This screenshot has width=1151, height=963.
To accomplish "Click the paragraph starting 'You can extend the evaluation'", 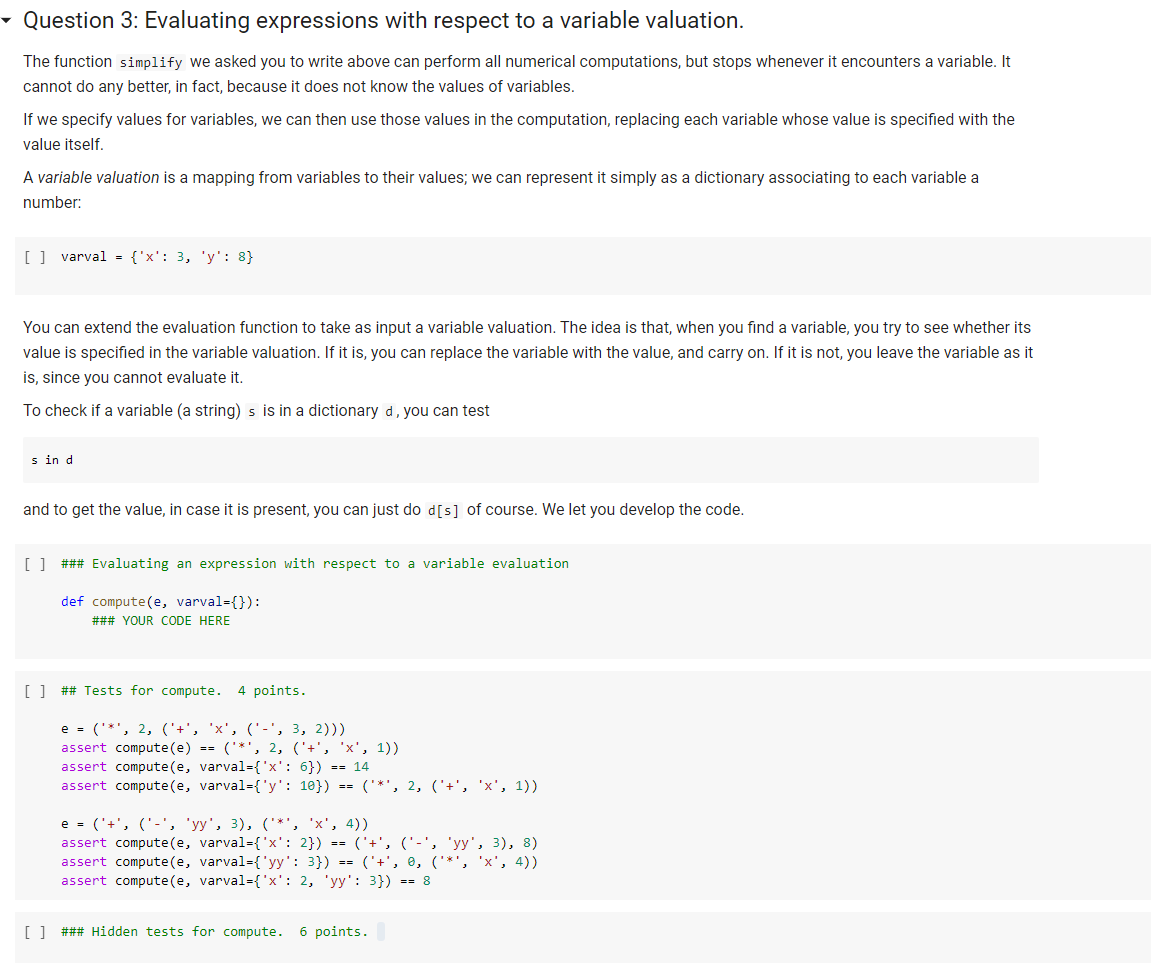I will pyautogui.click(x=528, y=352).
